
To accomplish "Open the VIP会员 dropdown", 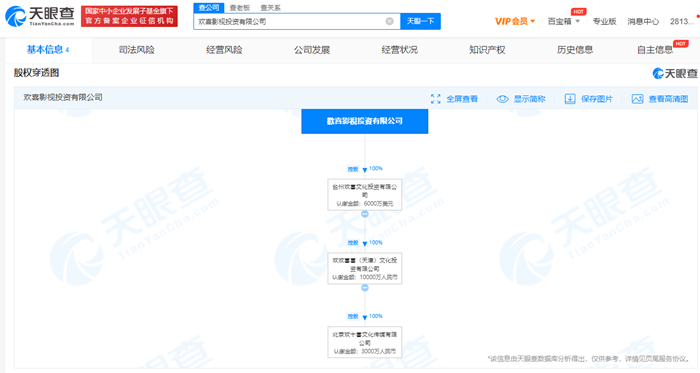I will [515, 21].
